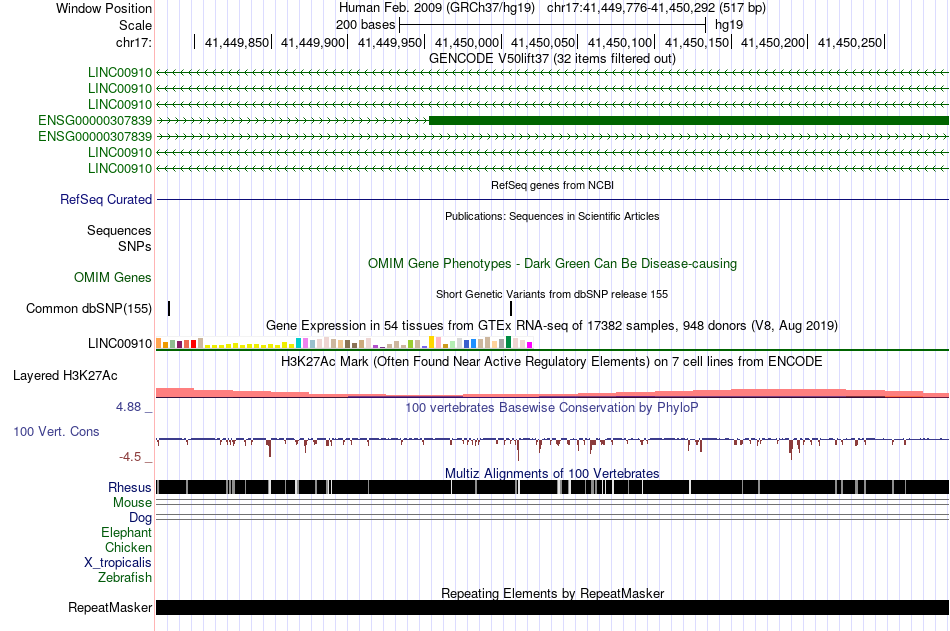
Task: Click the position text chr17:41,449,776-41,450,292 (517 bp)
Action: 656,8
